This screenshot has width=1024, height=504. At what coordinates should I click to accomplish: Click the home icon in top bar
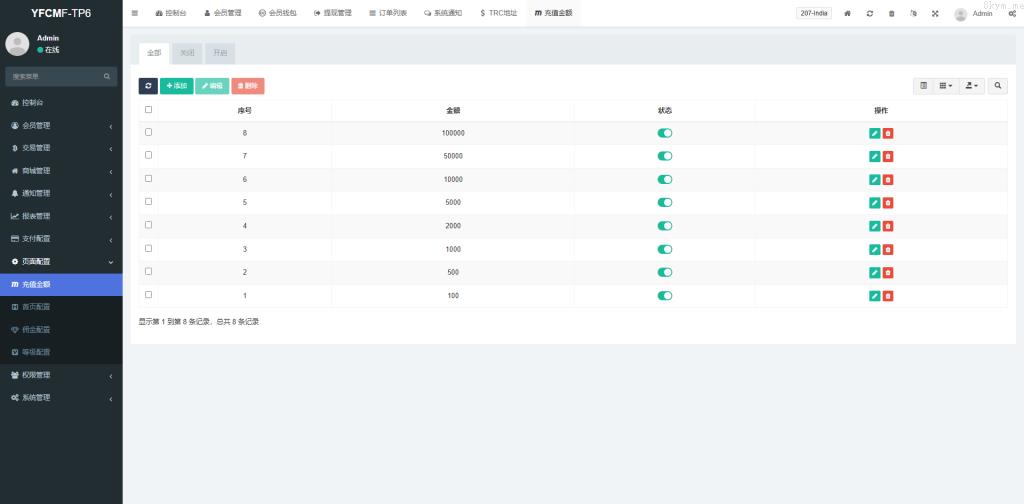pos(848,14)
